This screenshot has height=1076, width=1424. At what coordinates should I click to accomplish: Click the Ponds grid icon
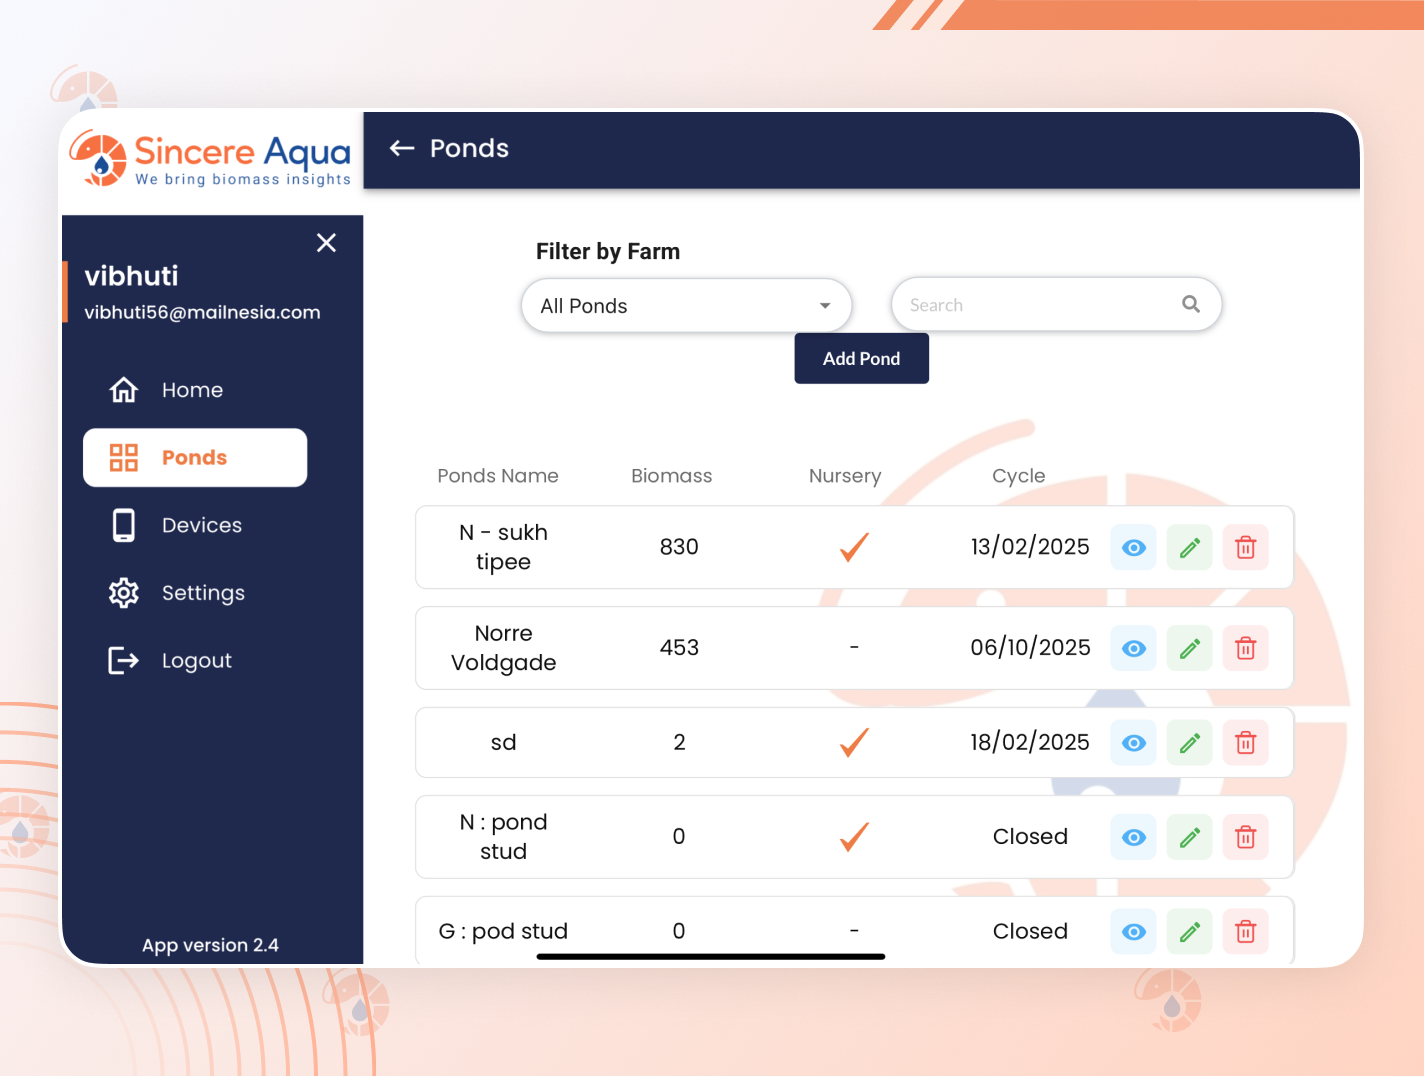[123, 457]
